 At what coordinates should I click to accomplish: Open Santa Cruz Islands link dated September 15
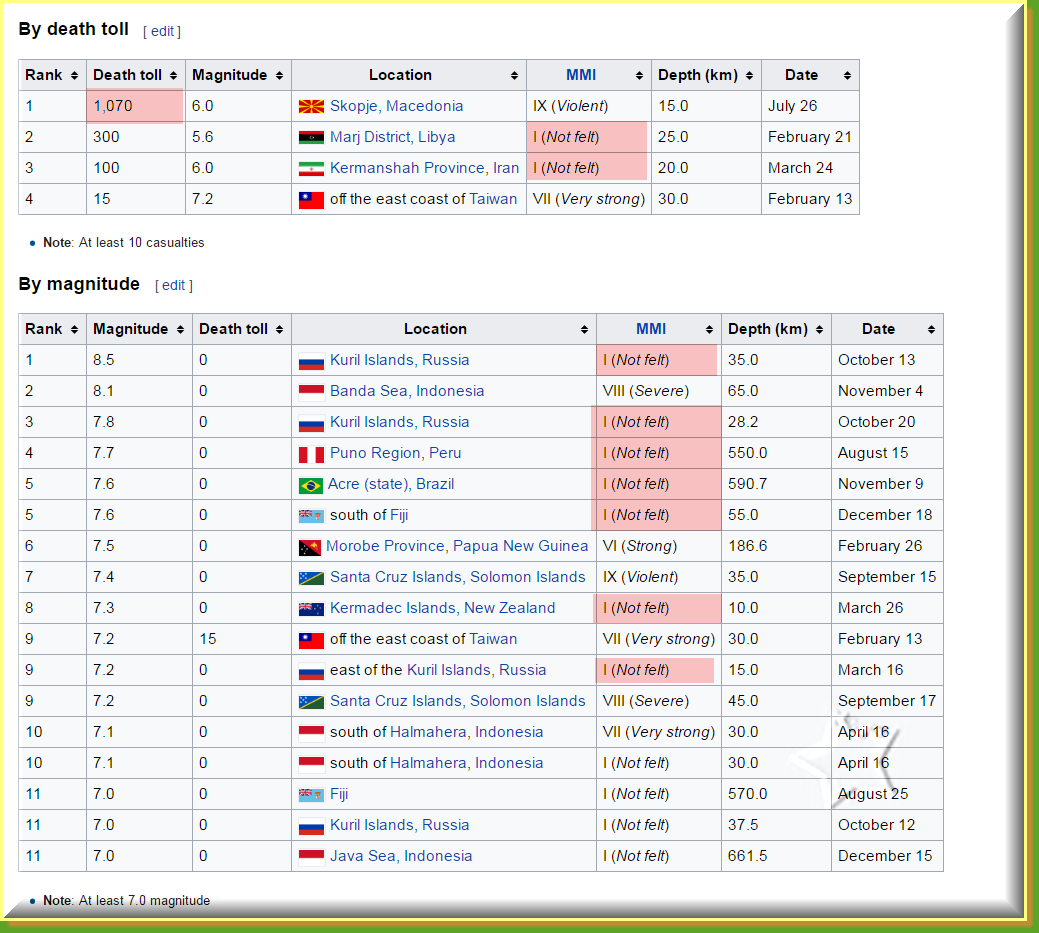click(x=396, y=577)
